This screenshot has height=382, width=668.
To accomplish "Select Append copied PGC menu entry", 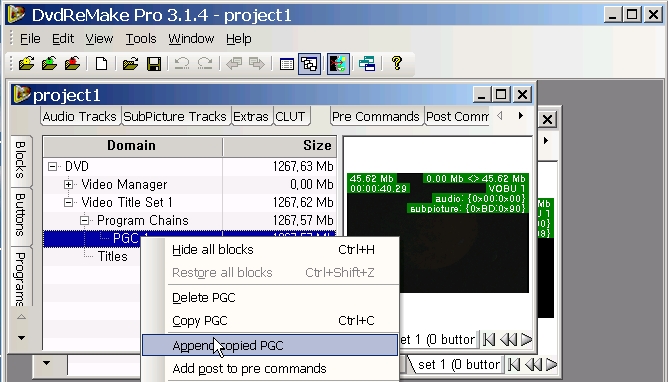I will (270, 345).
